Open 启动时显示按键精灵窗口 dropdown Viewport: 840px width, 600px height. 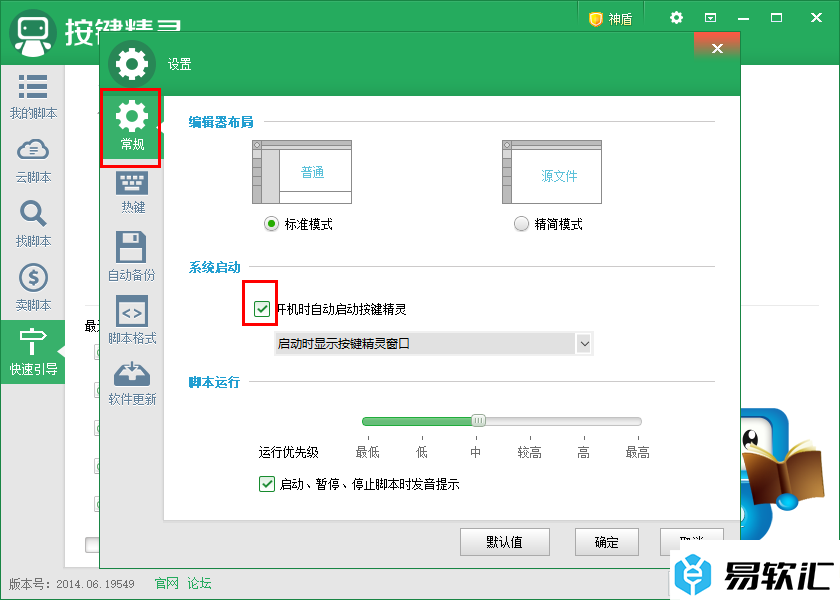click(x=433, y=343)
